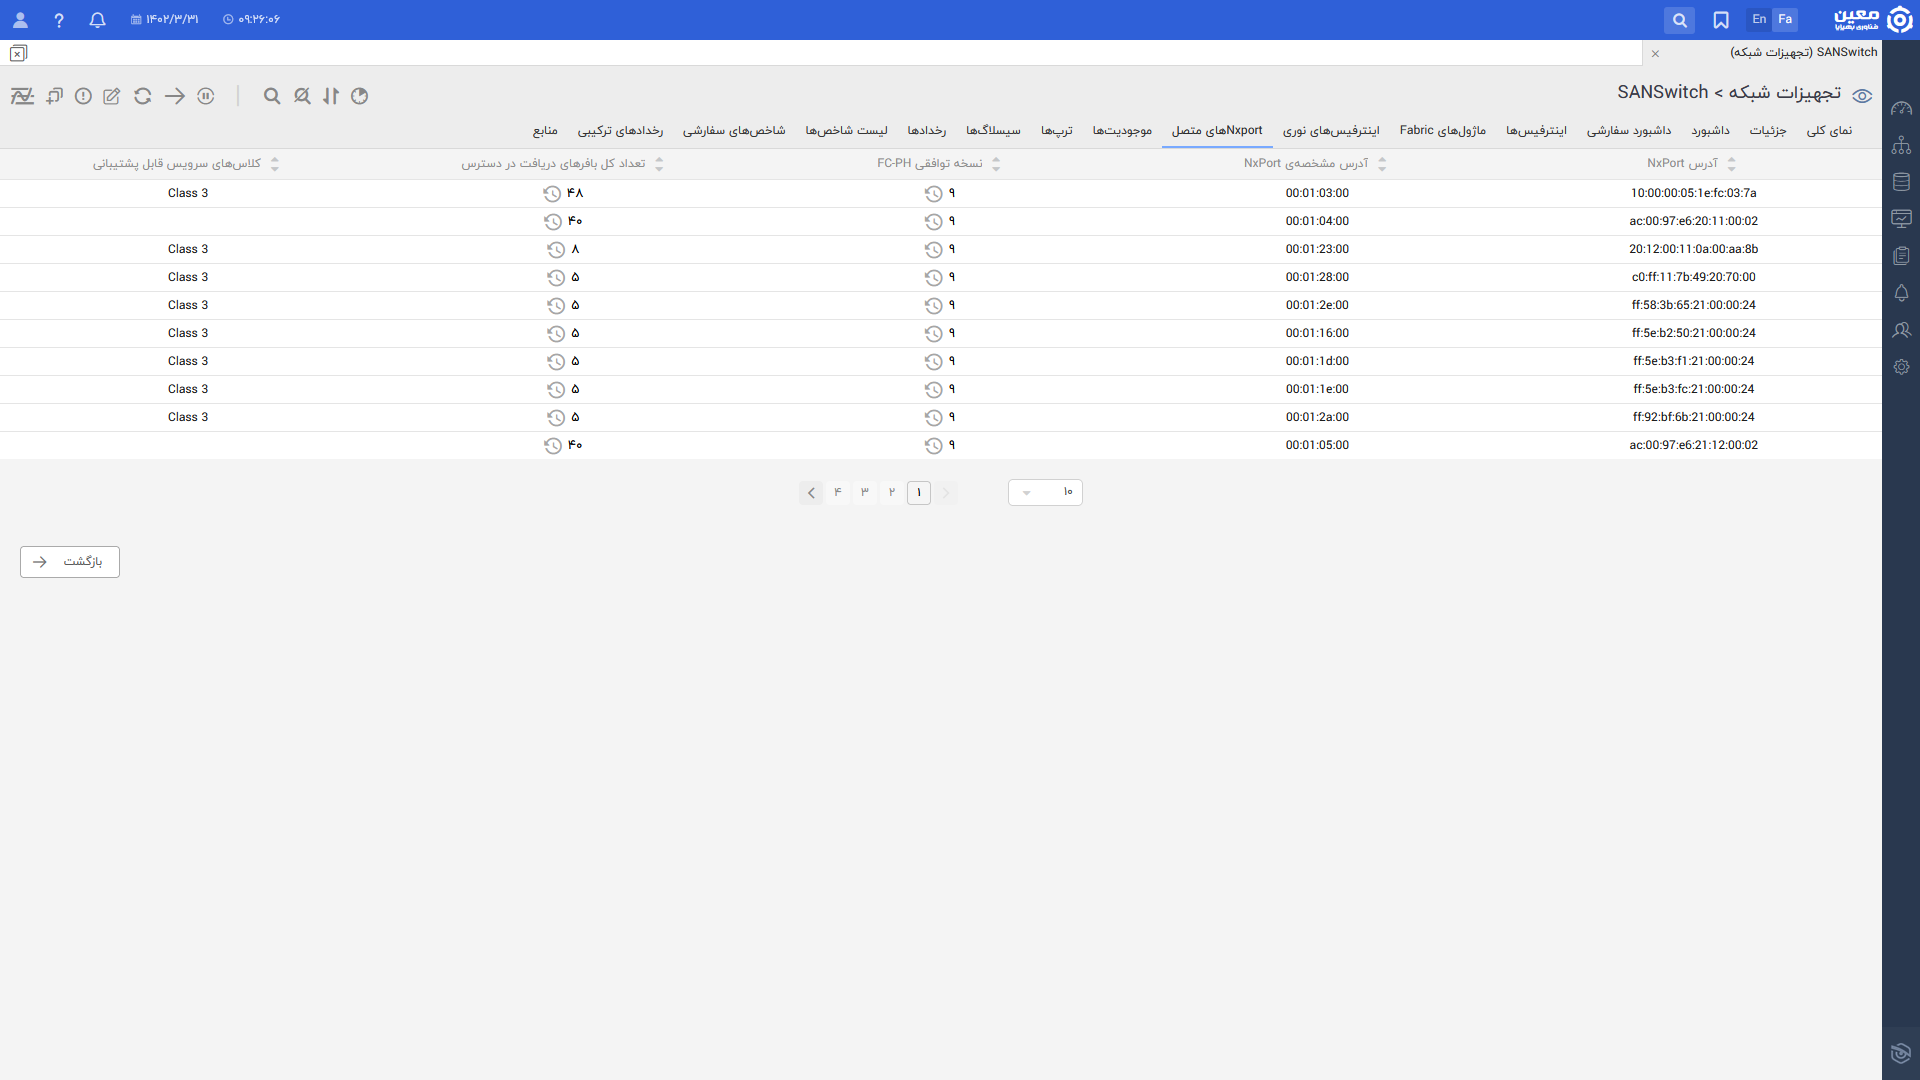The height and width of the screenshot is (1080, 1920).
Task: Click the معین logo
Action: click(x=1873, y=19)
